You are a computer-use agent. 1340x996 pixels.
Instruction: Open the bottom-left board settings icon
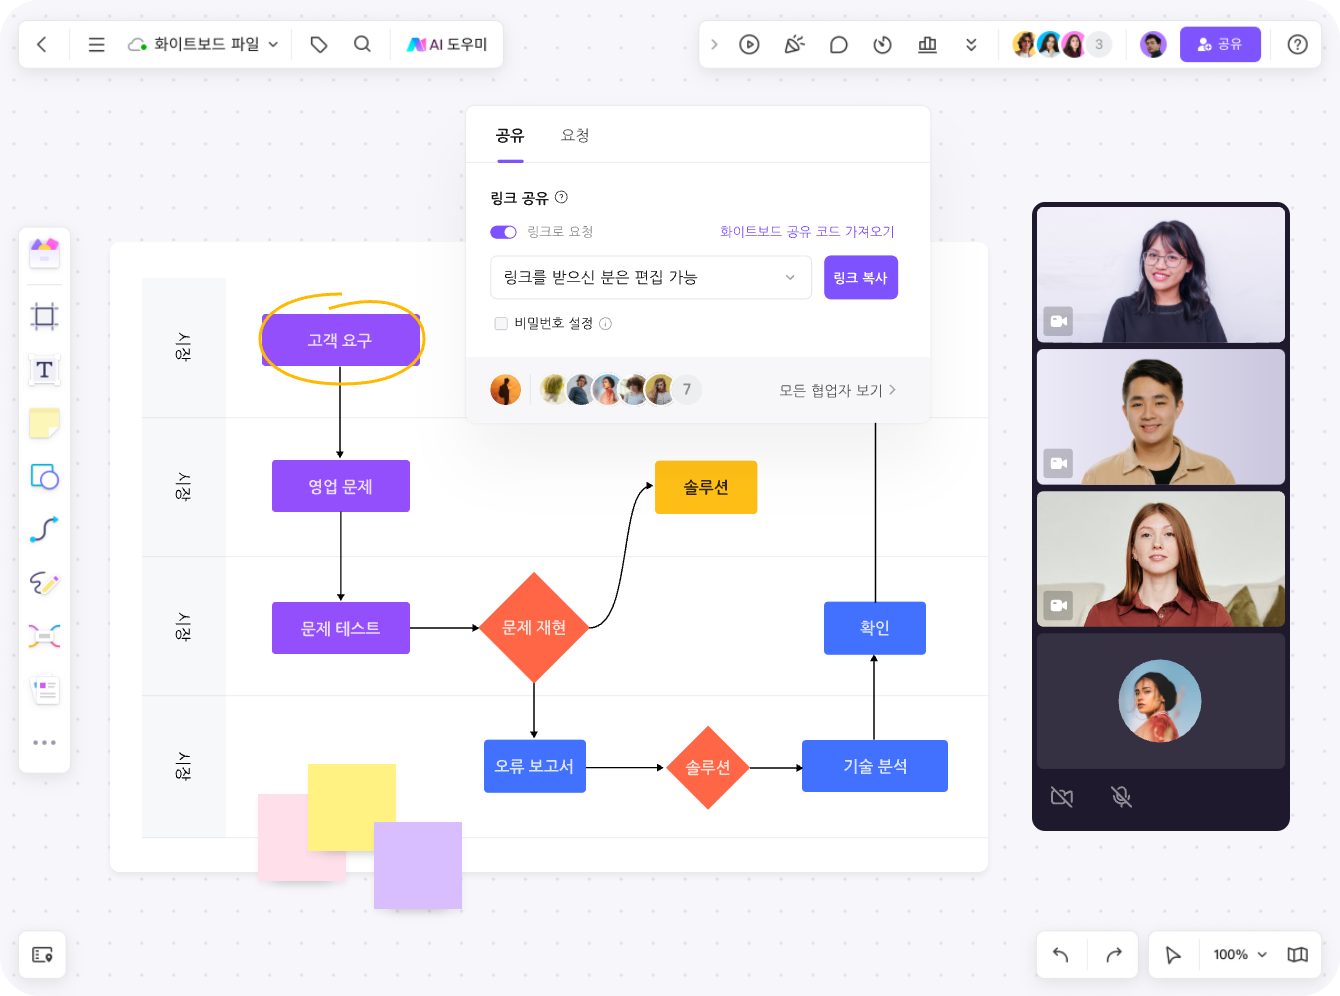coord(42,955)
